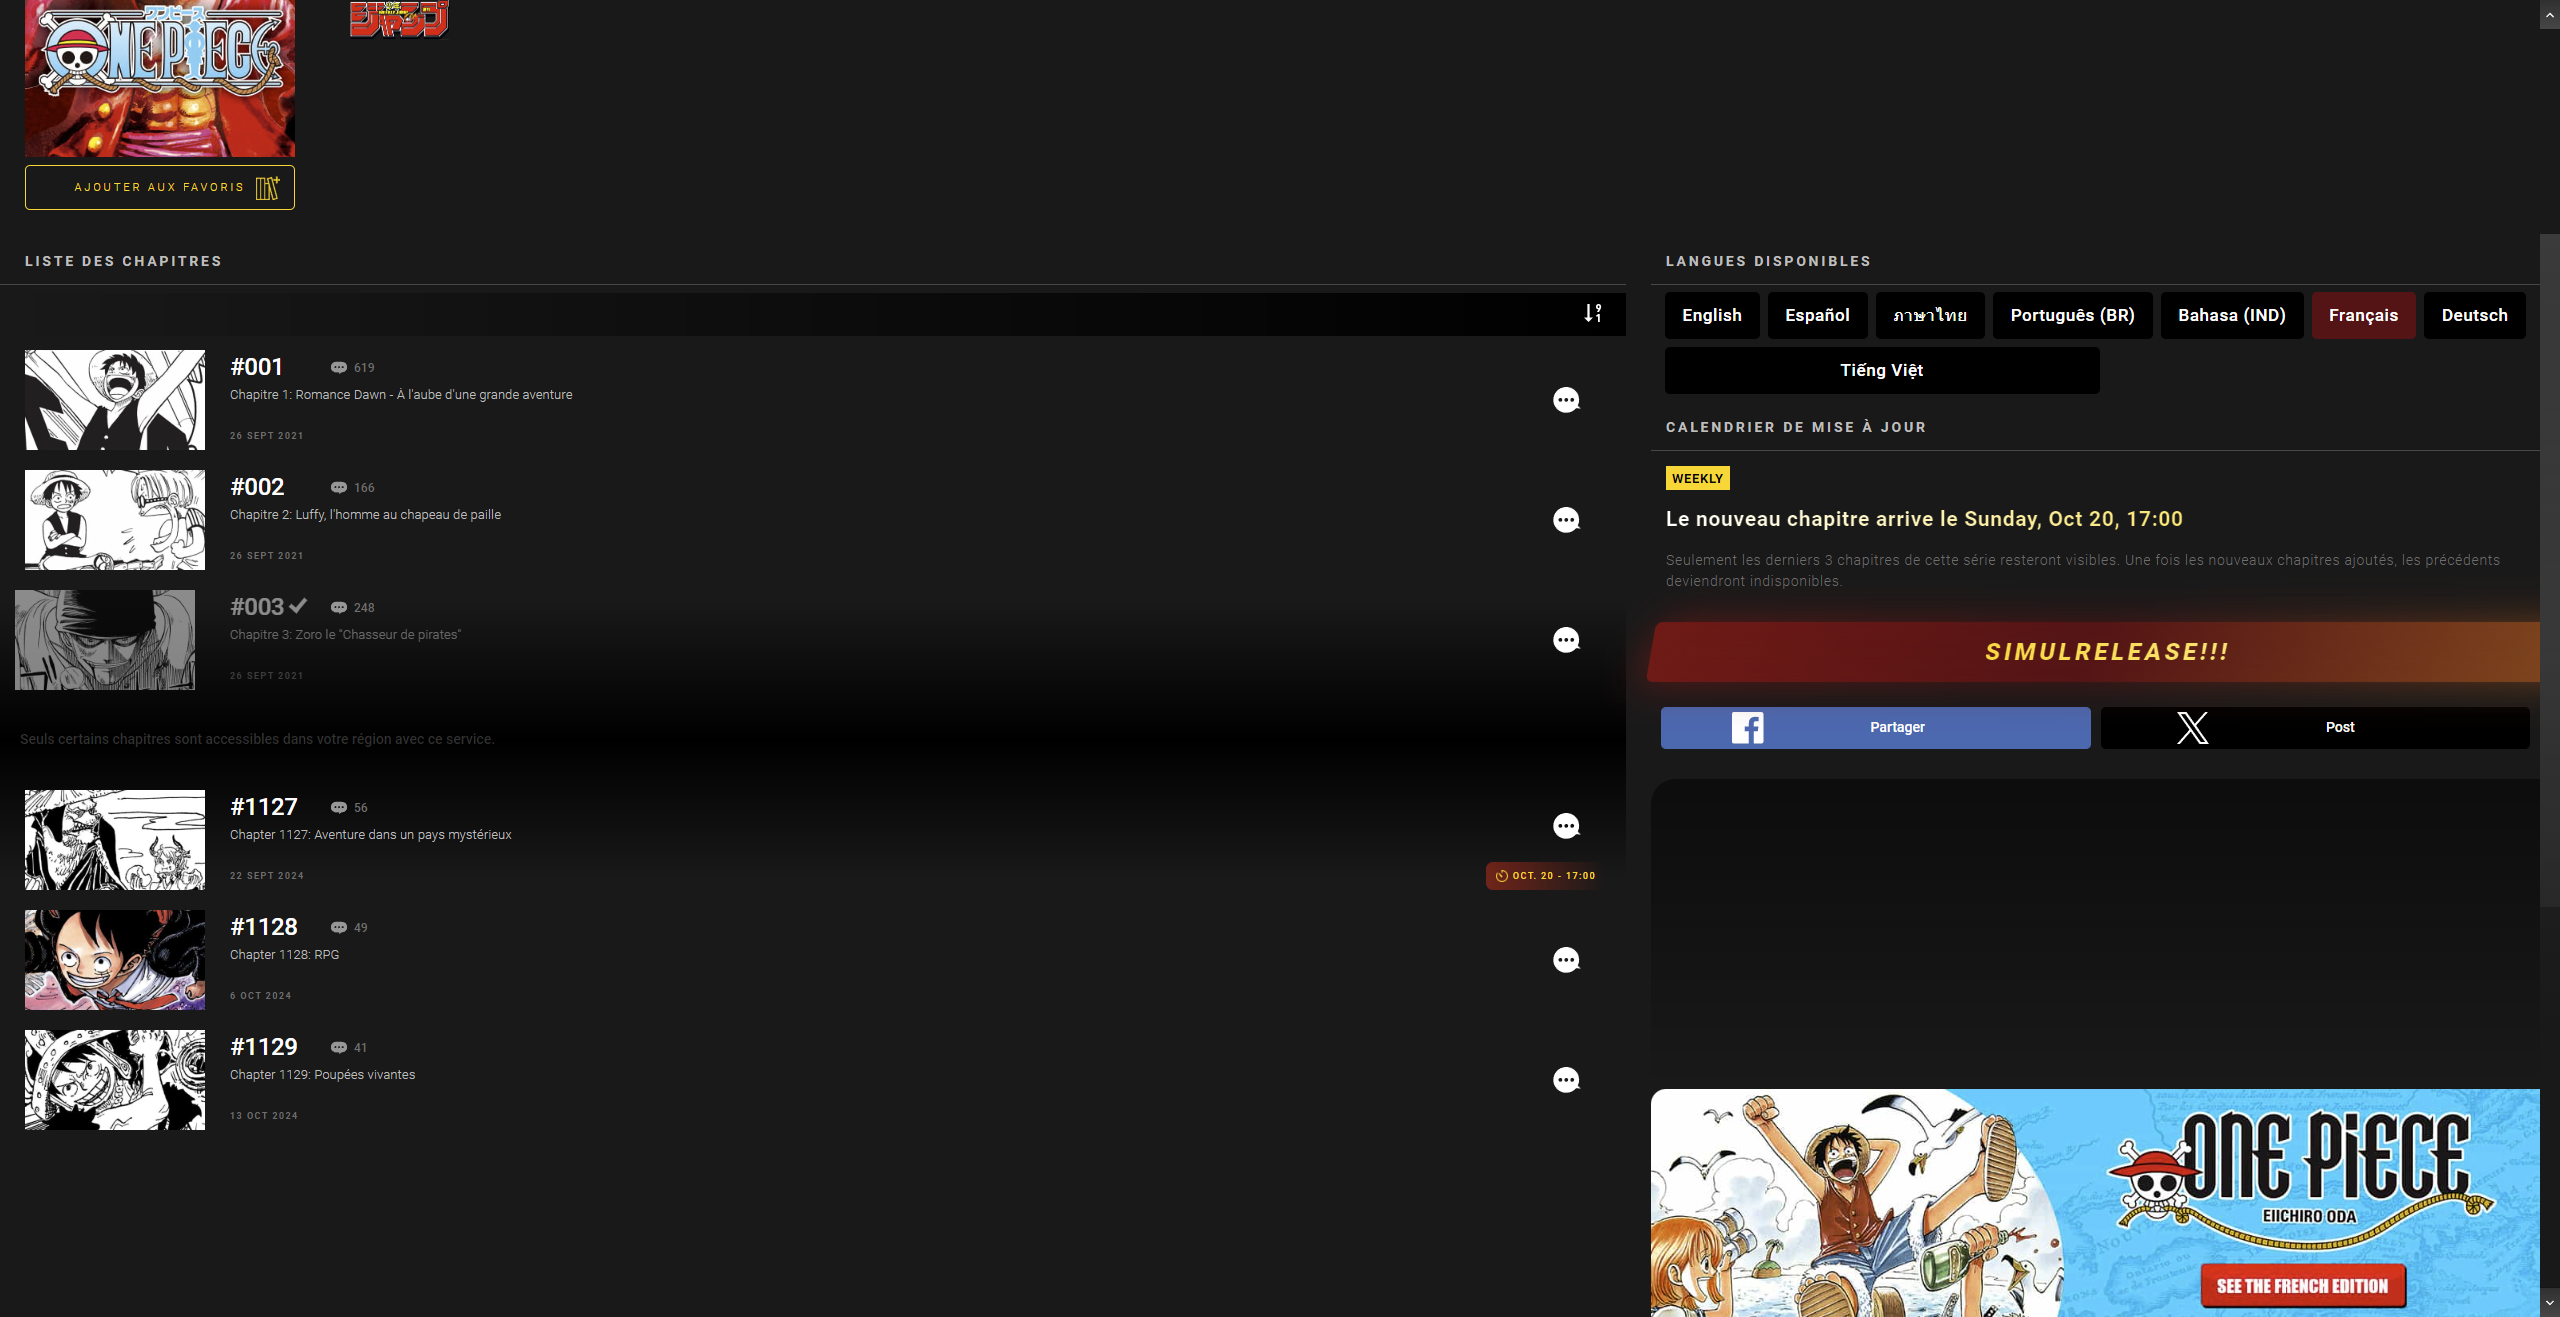Open chapter #1129 thumbnail

115,1080
